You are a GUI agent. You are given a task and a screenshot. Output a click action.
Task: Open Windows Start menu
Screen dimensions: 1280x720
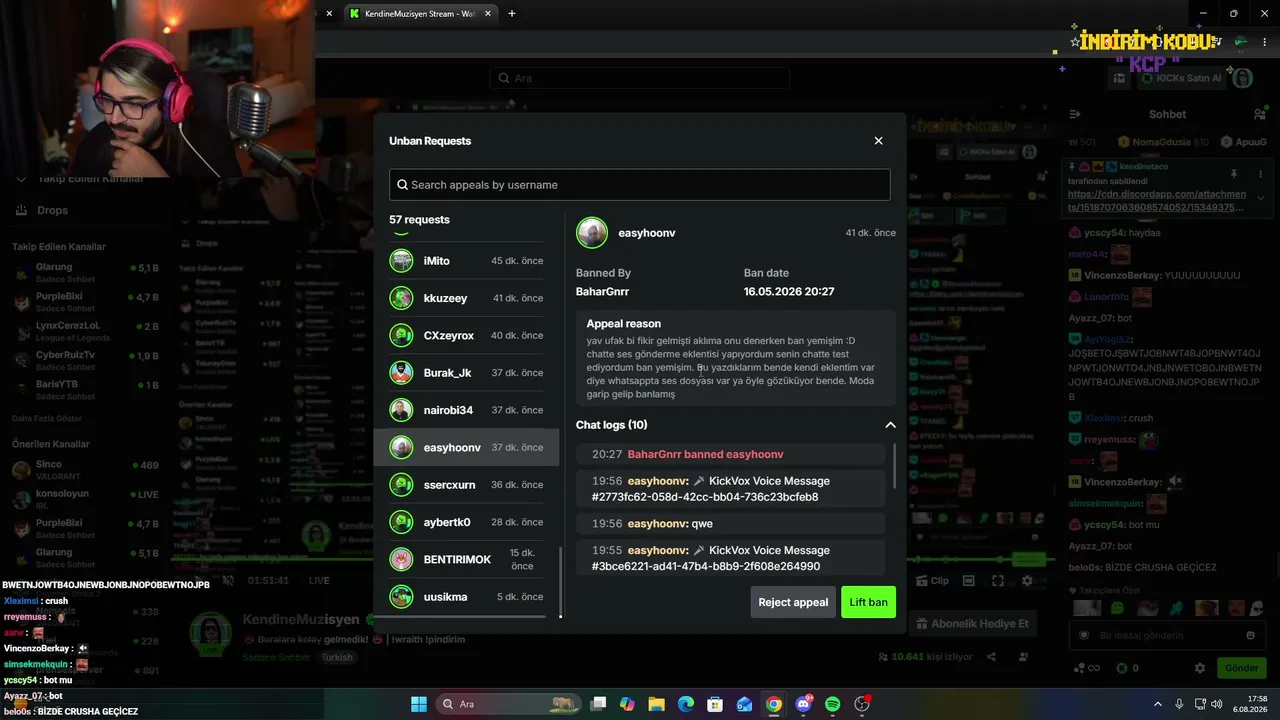point(418,704)
